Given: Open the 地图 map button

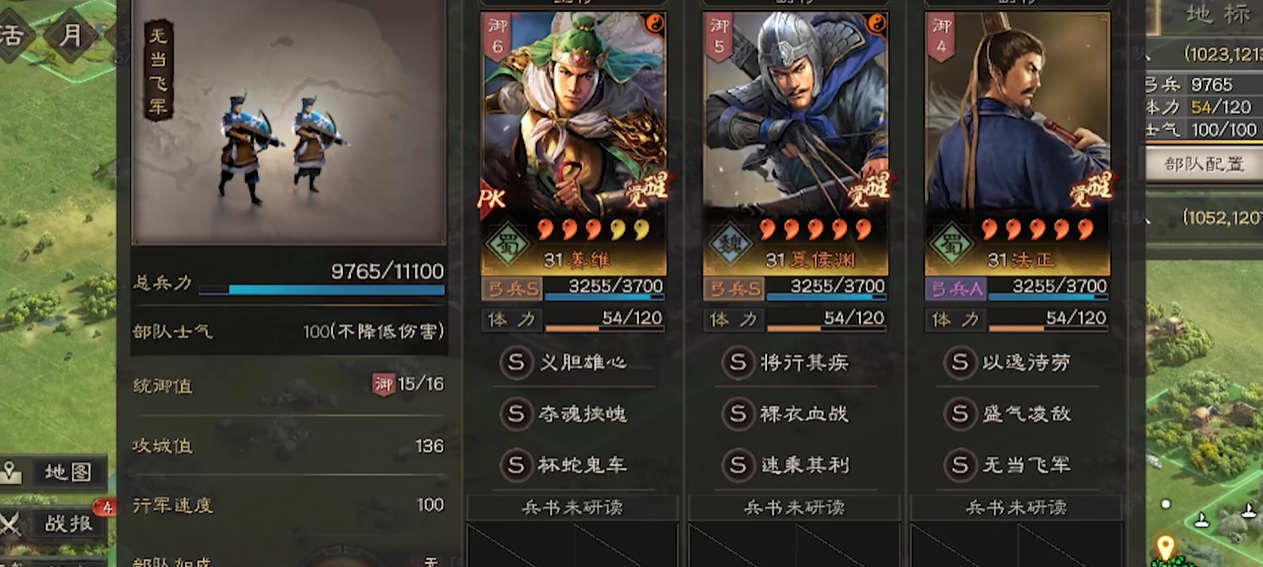Looking at the screenshot, I should 54,472.
